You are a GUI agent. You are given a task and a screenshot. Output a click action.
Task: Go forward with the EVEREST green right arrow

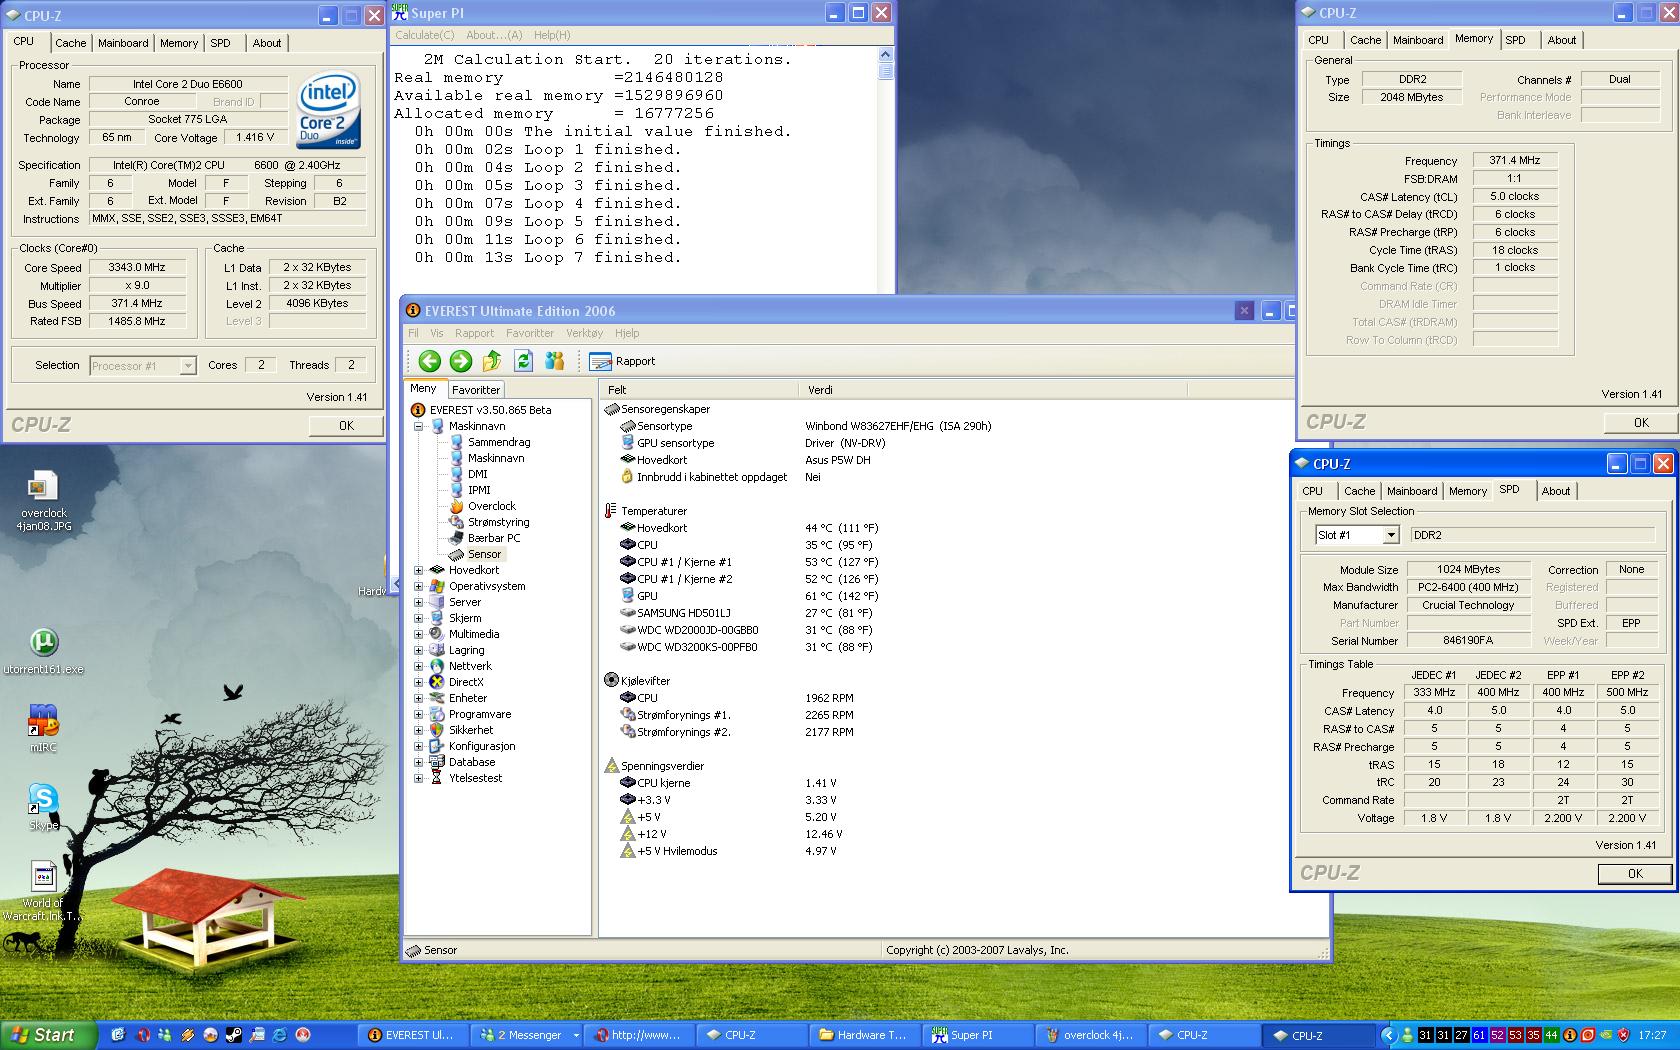click(x=461, y=361)
